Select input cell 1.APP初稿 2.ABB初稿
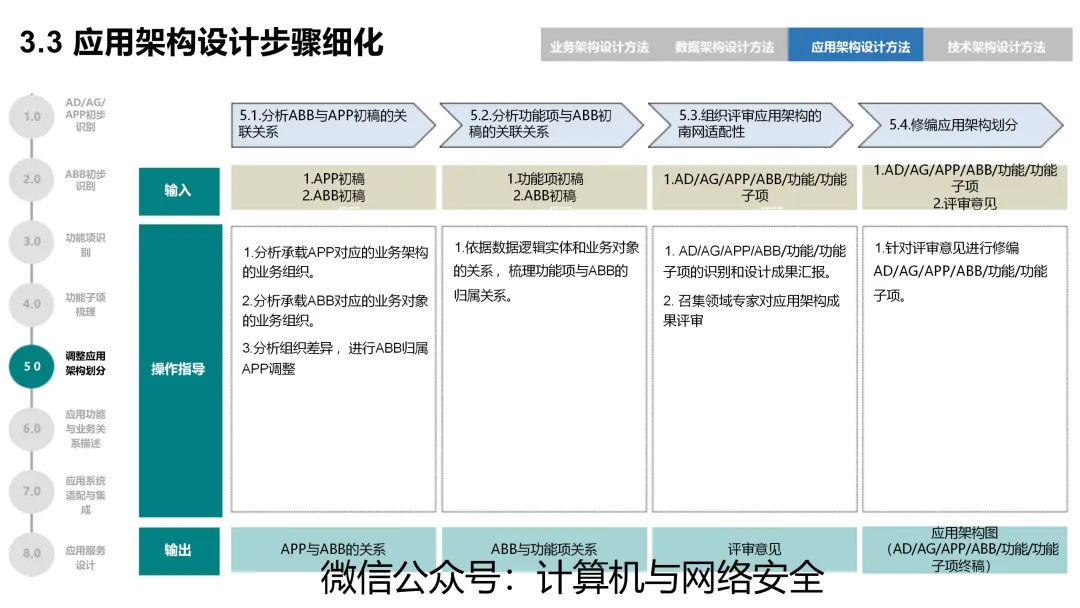 [333, 187]
